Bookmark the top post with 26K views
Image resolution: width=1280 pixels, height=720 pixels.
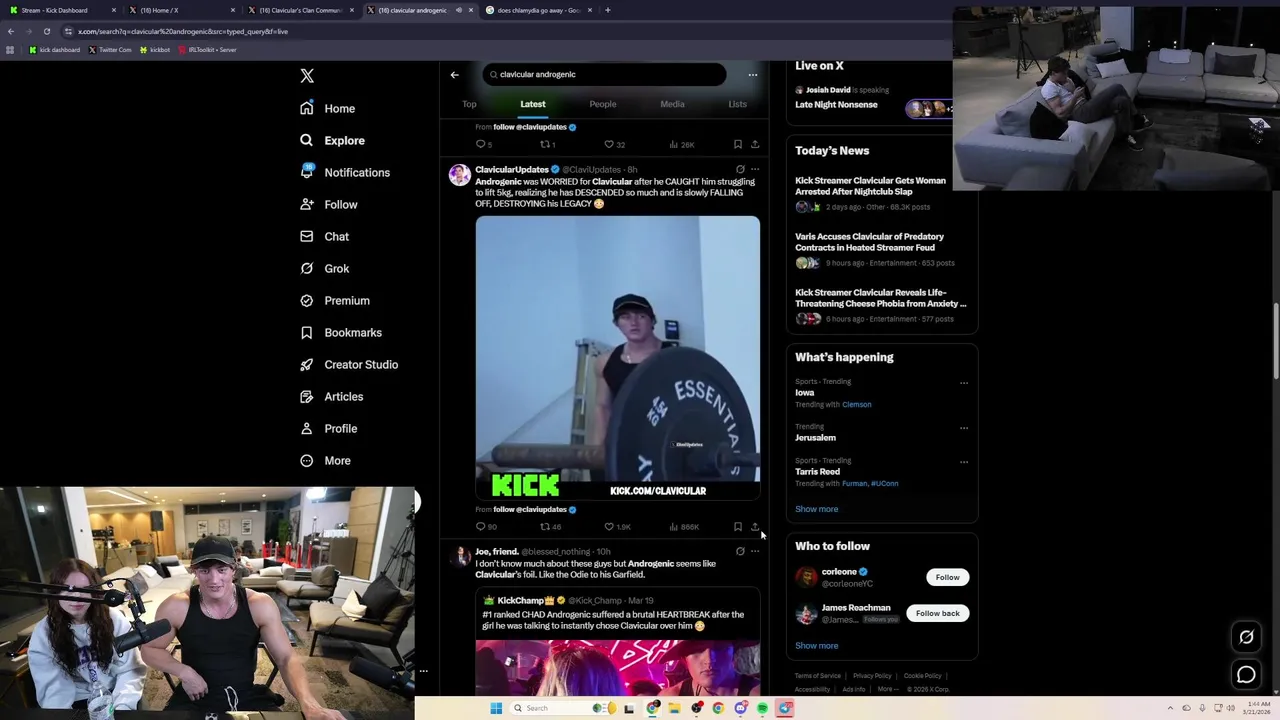(738, 145)
